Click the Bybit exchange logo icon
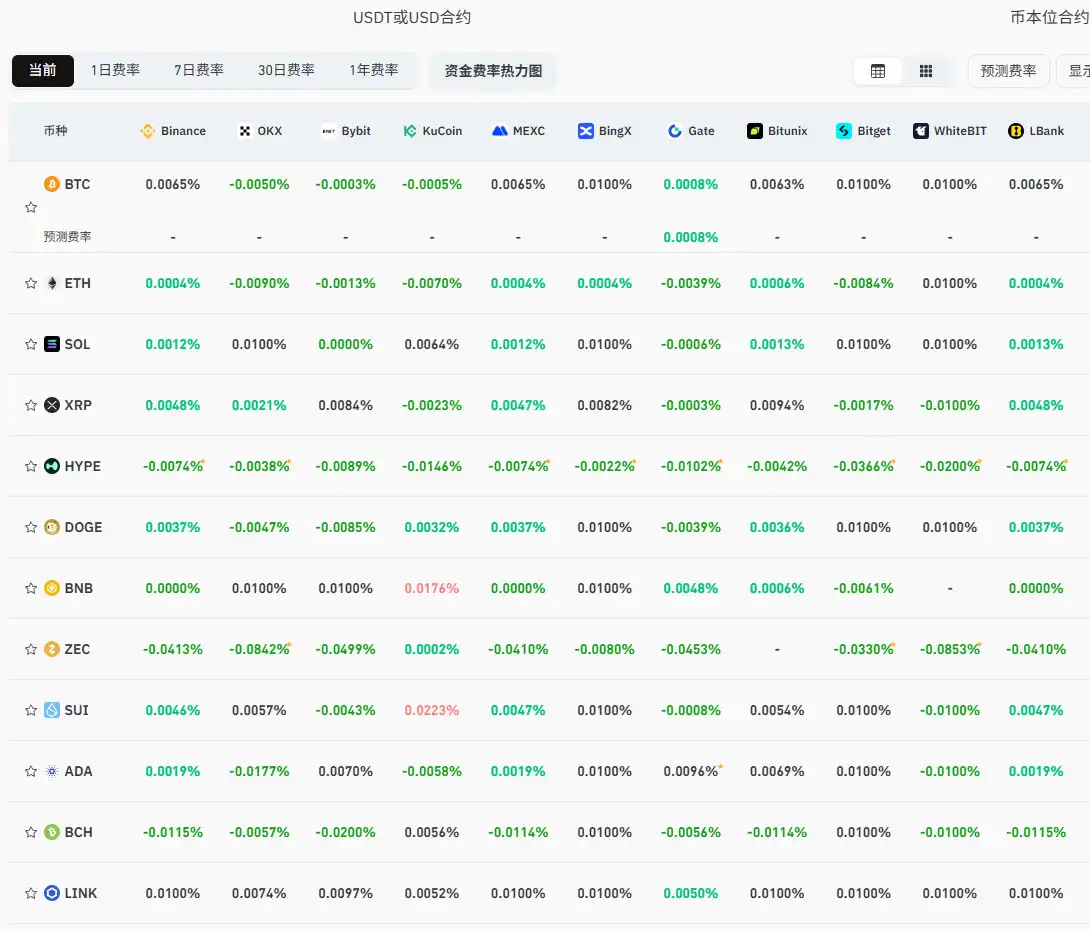This screenshot has width=1090, height=931. (x=329, y=131)
